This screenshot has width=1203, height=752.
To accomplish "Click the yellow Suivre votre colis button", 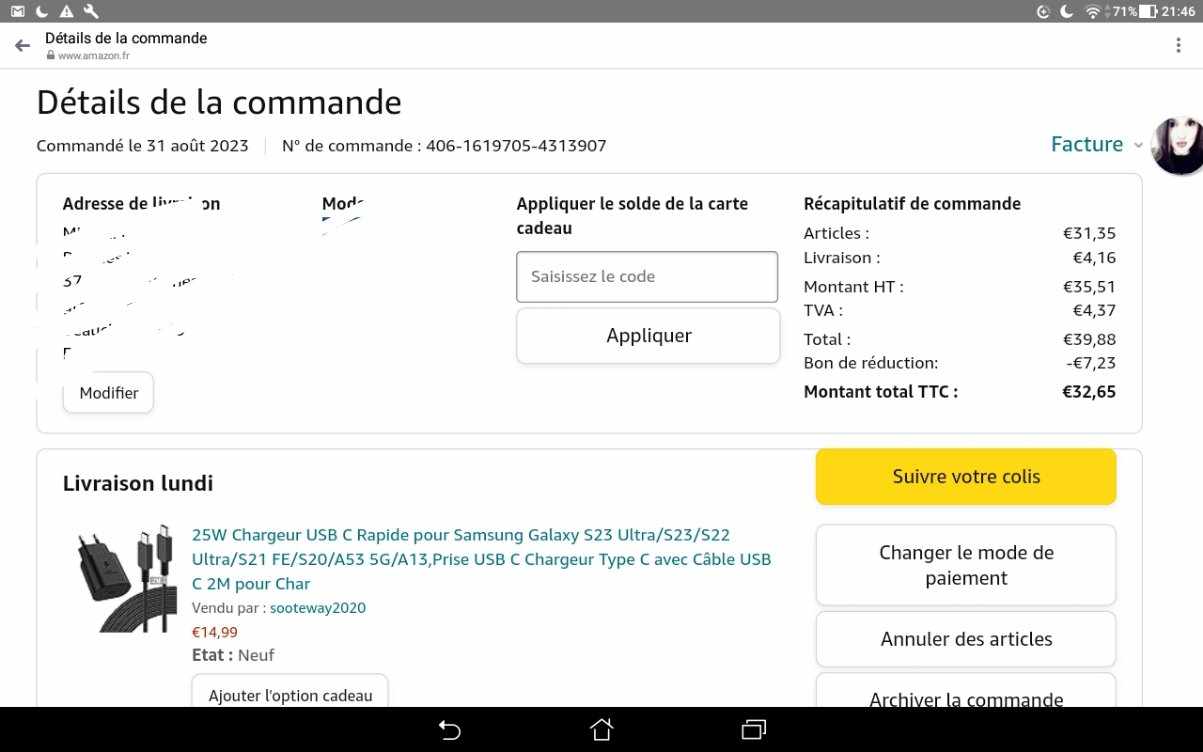I will click(965, 477).
